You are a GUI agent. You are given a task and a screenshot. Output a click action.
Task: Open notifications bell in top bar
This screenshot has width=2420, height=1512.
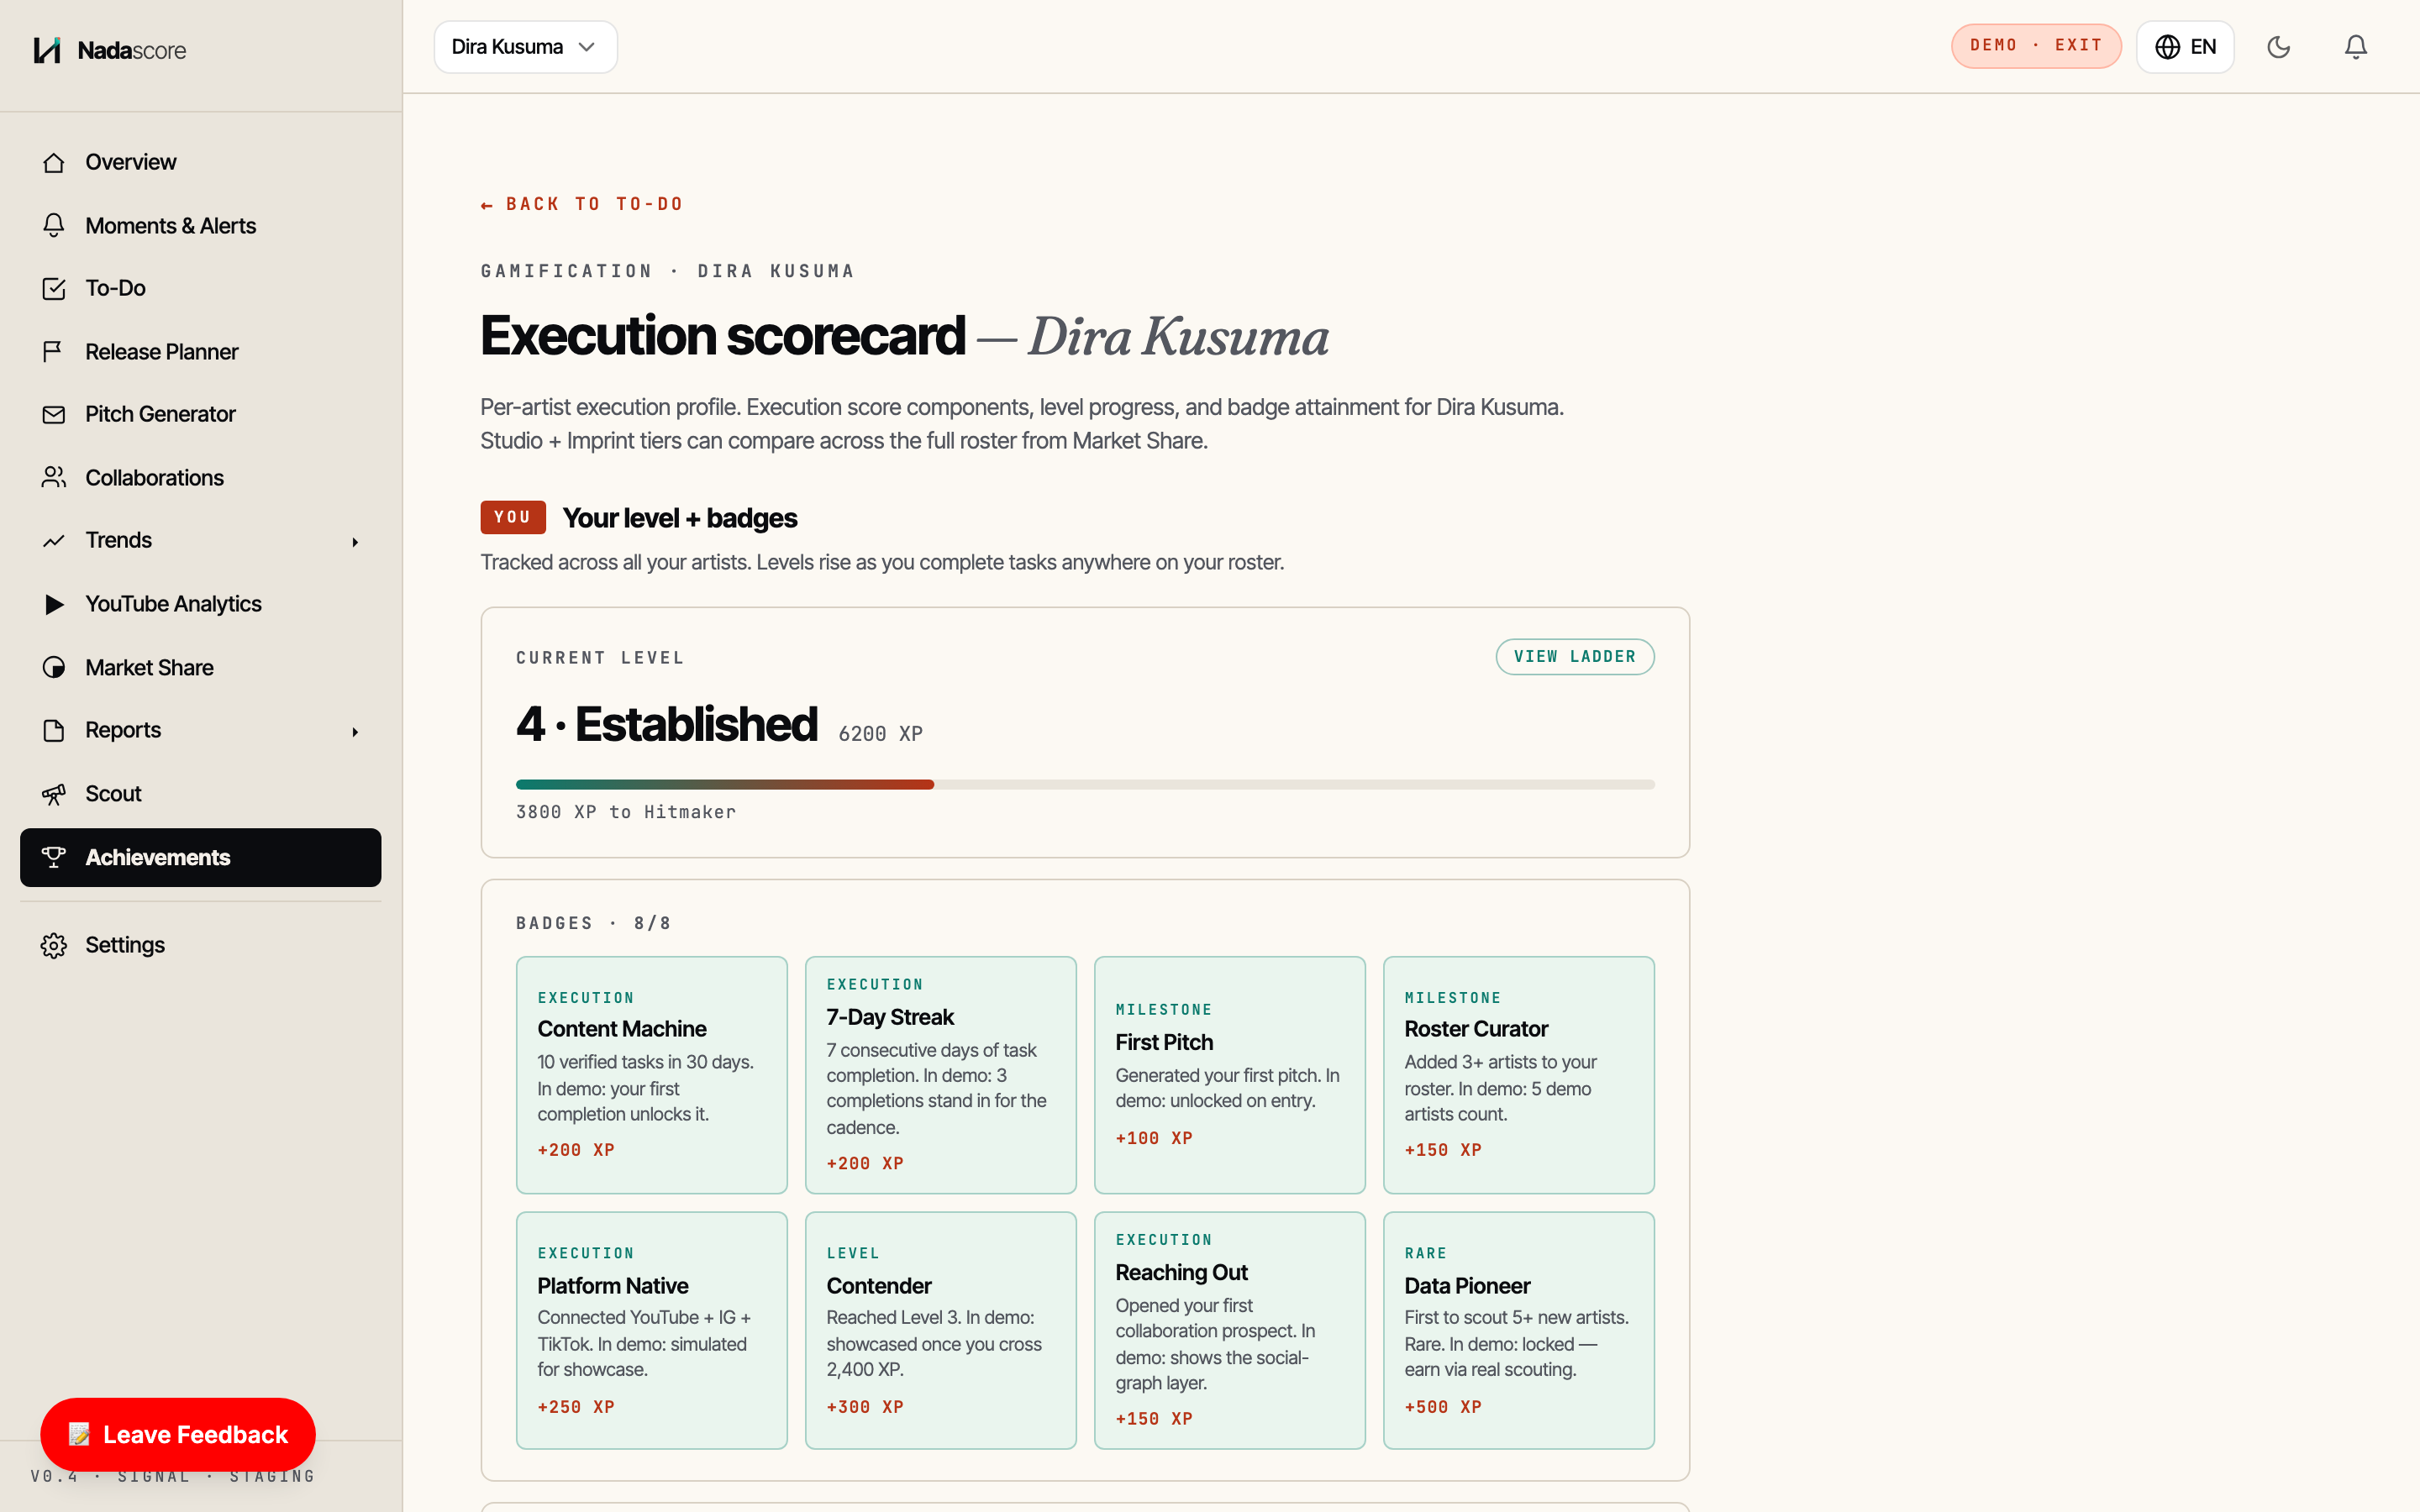pos(2356,47)
